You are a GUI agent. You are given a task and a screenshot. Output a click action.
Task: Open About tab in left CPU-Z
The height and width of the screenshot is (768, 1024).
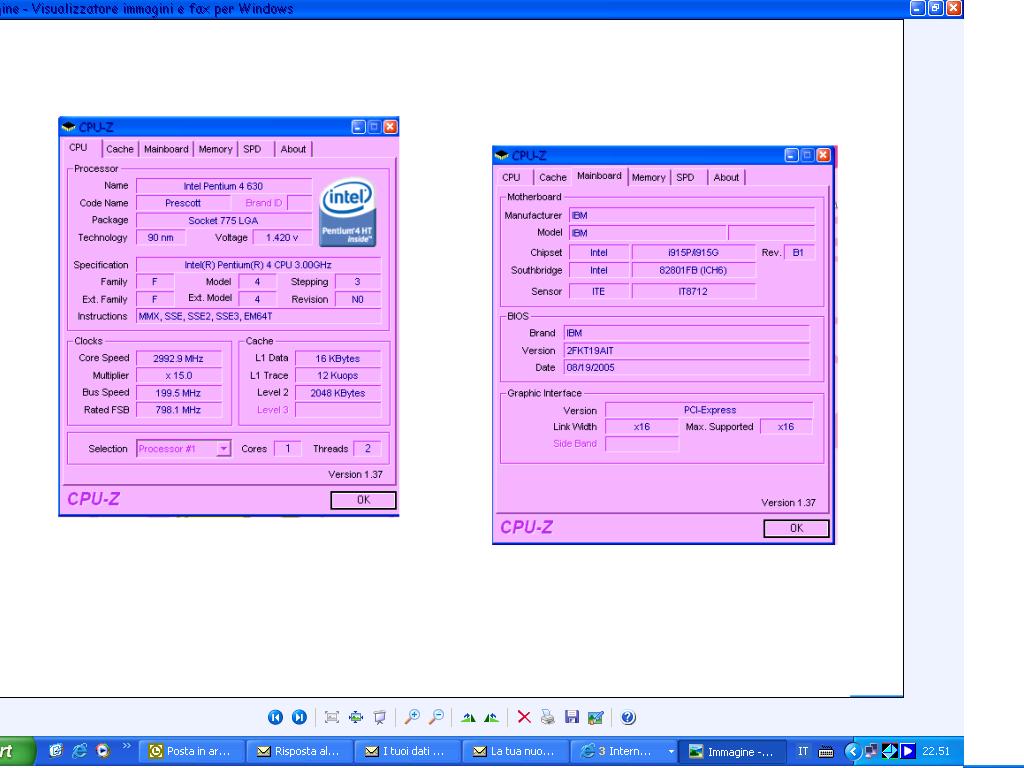click(293, 149)
